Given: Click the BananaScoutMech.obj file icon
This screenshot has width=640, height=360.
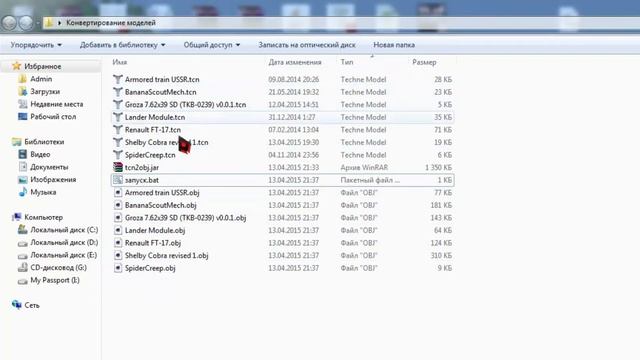Looking at the screenshot, I should pos(118,205).
